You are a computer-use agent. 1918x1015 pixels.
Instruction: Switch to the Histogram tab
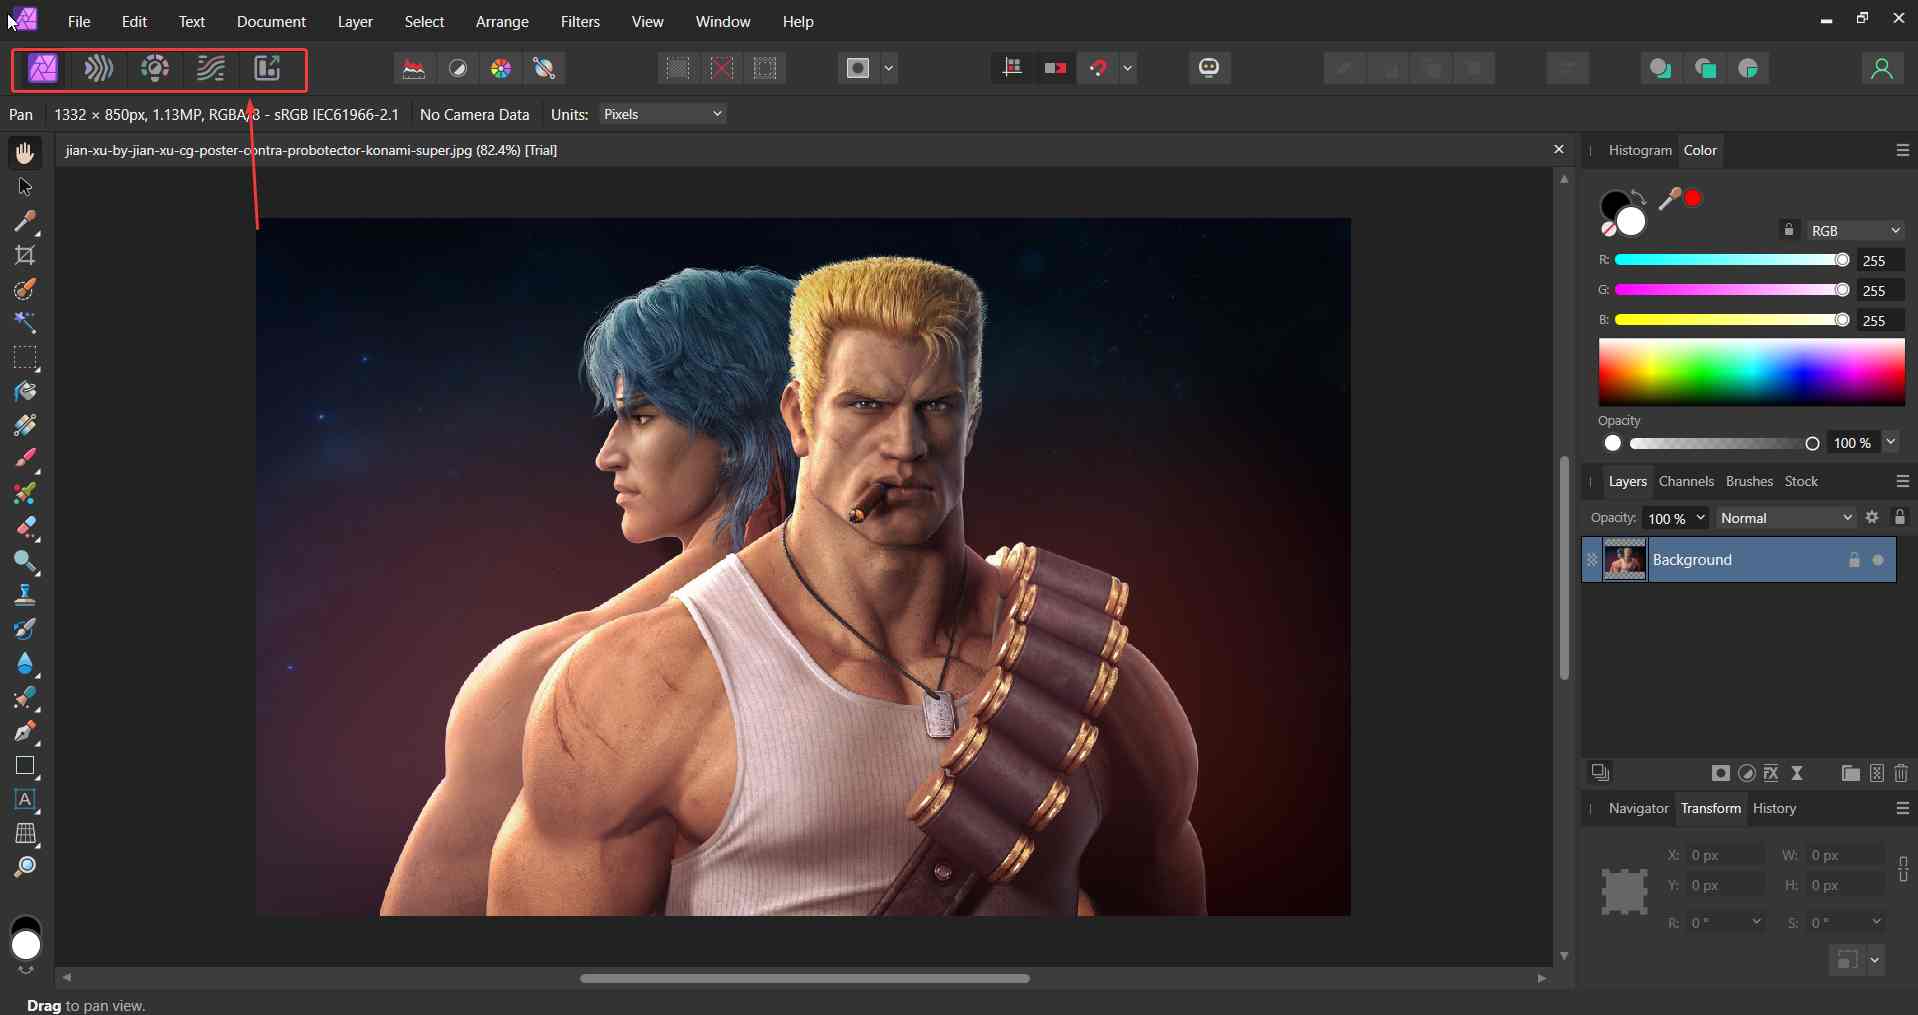[1640, 150]
